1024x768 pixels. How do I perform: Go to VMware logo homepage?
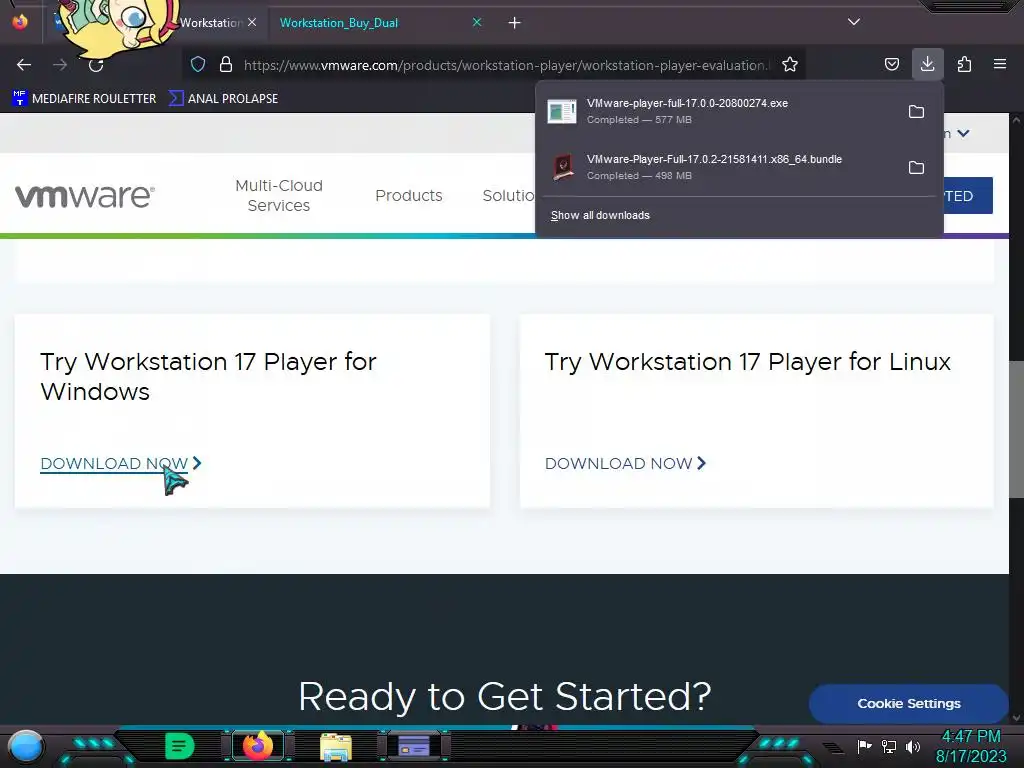tap(85, 196)
